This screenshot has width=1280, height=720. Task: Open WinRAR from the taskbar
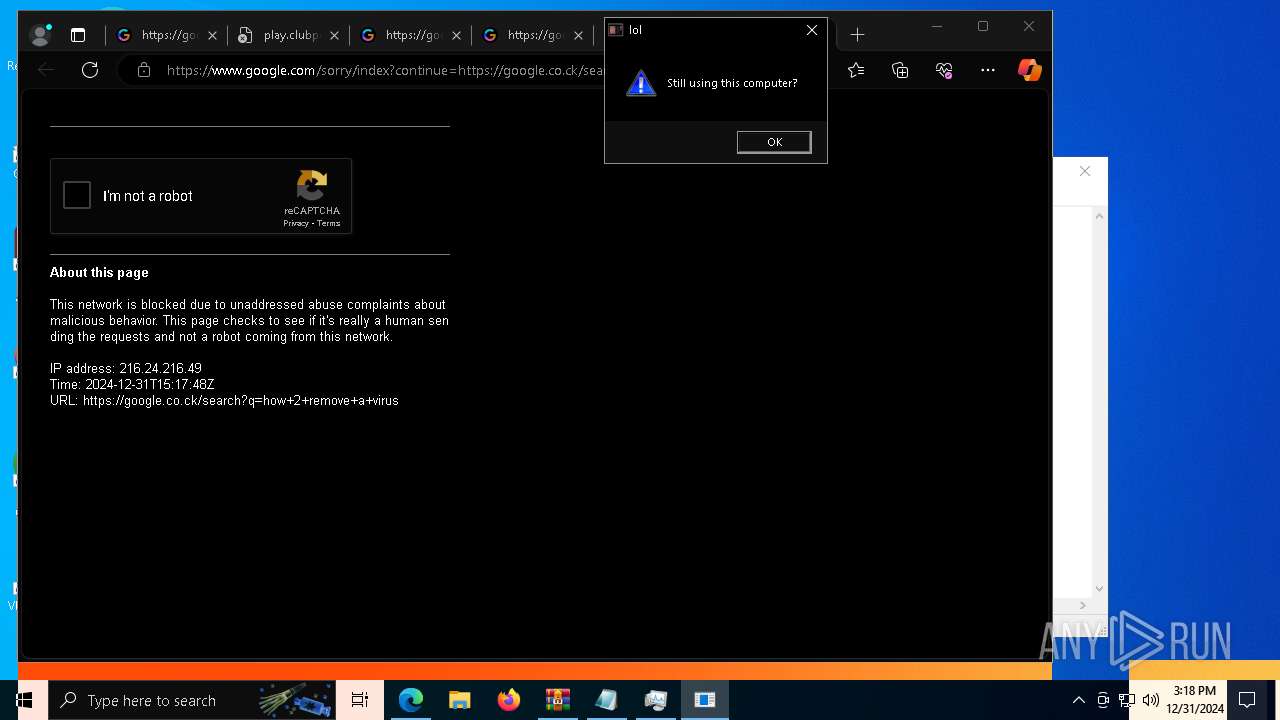tap(558, 700)
